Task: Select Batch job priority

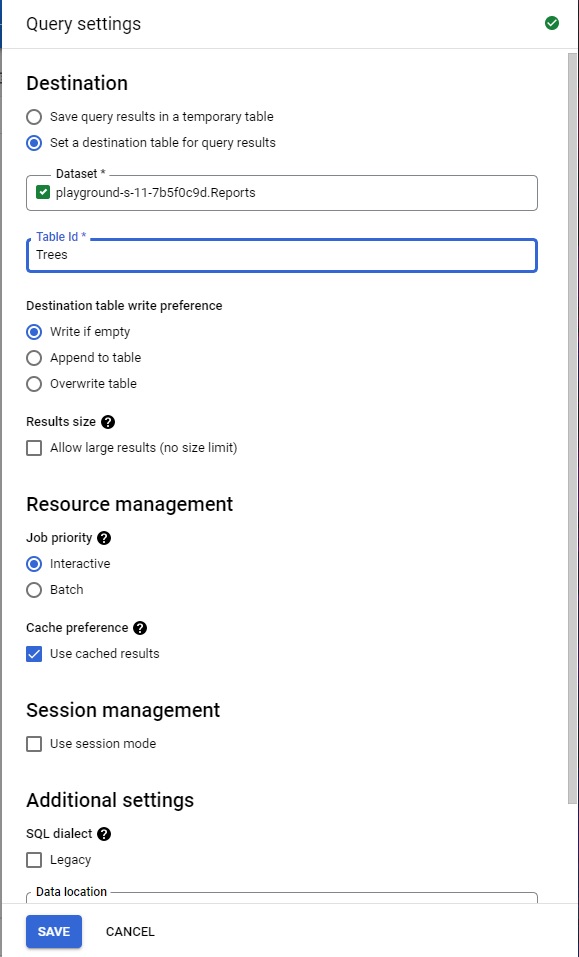Action: click(x=34, y=590)
